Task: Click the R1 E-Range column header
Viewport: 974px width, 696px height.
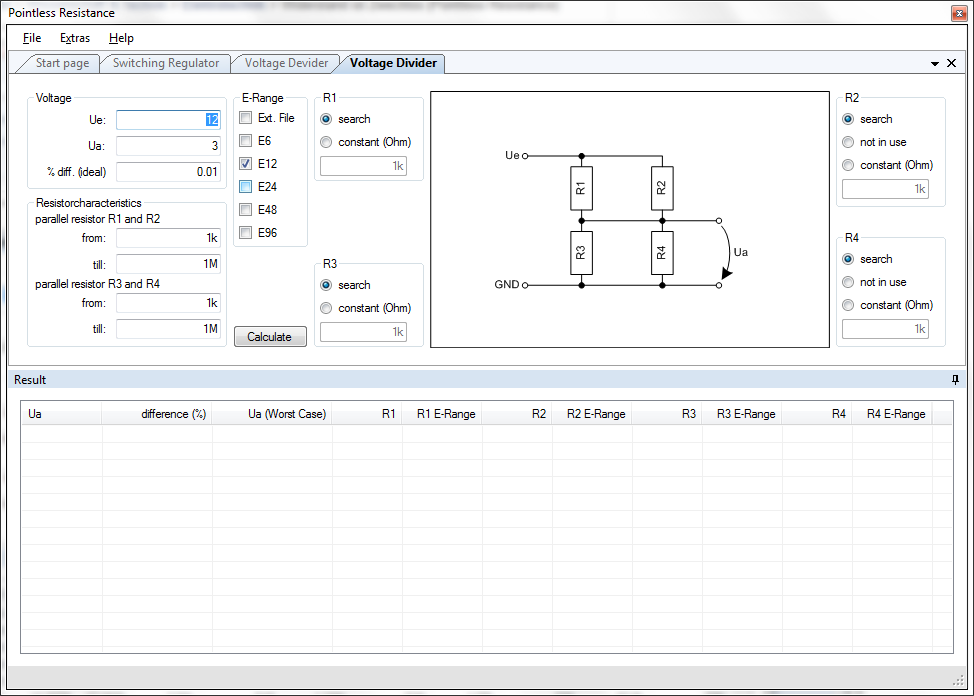Action: coord(442,414)
